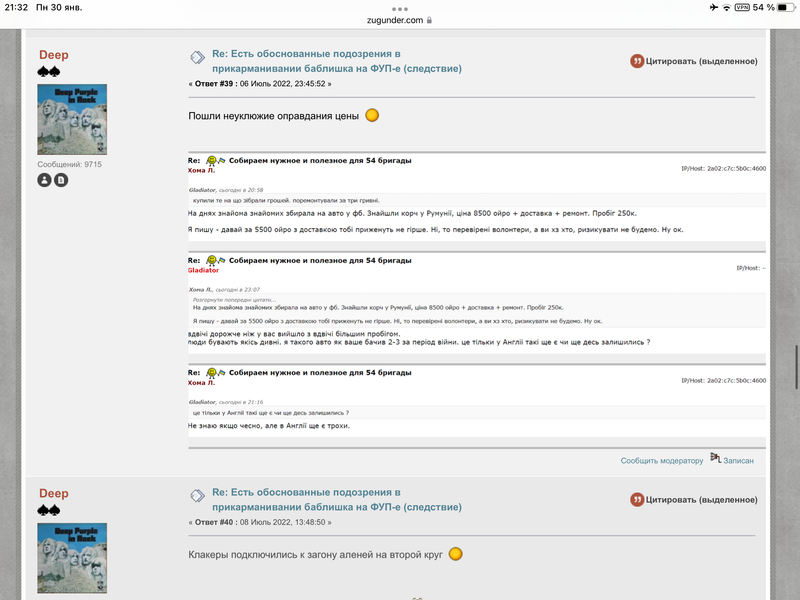Click the IP log icon next to Записан

click(x=715, y=458)
